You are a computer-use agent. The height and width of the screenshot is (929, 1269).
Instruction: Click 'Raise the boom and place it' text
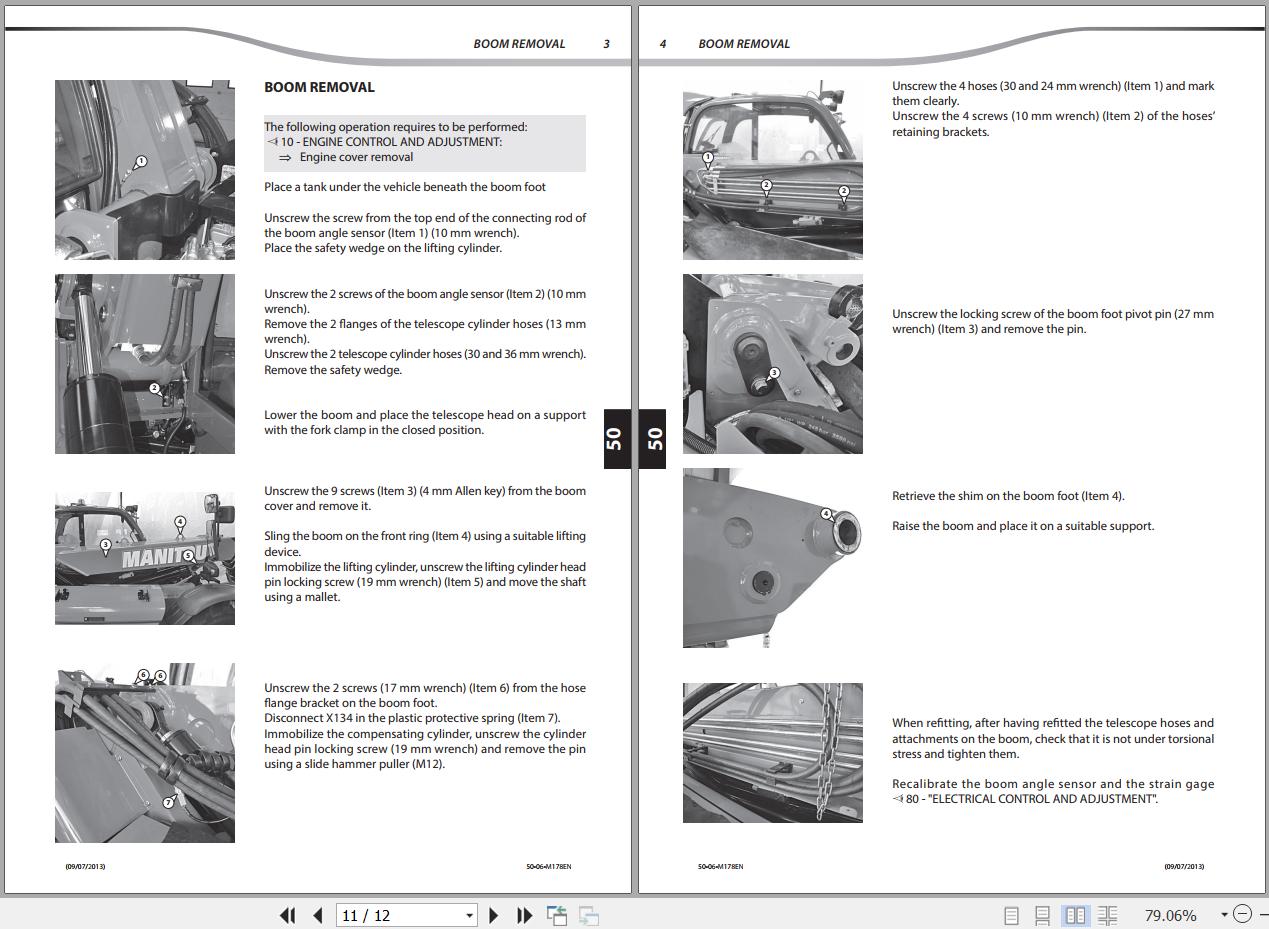[x=1023, y=526]
